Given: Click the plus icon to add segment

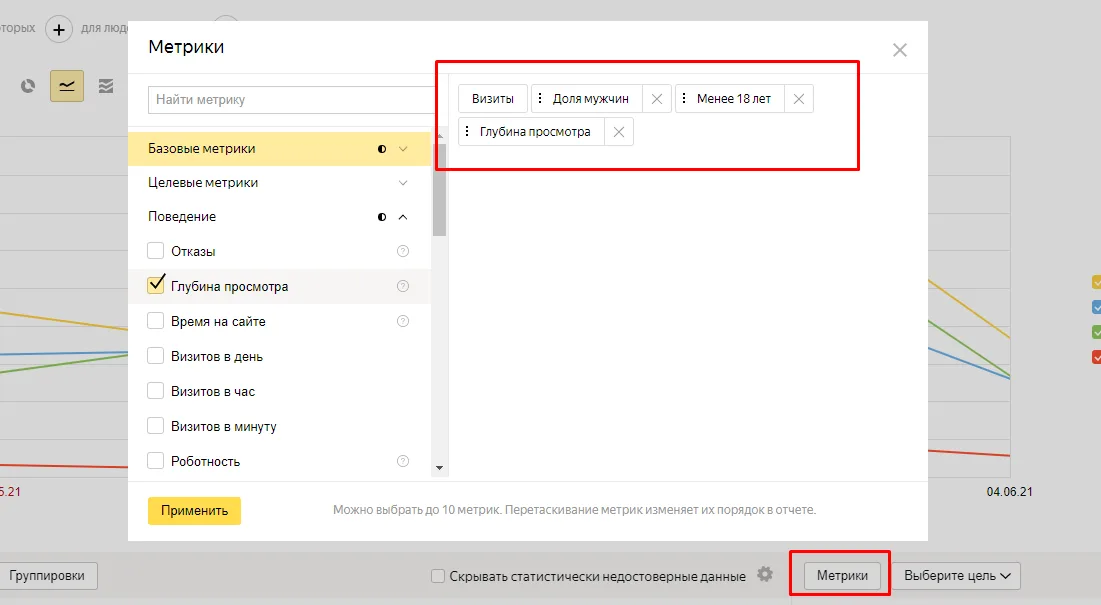Looking at the screenshot, I should [59, 29].
